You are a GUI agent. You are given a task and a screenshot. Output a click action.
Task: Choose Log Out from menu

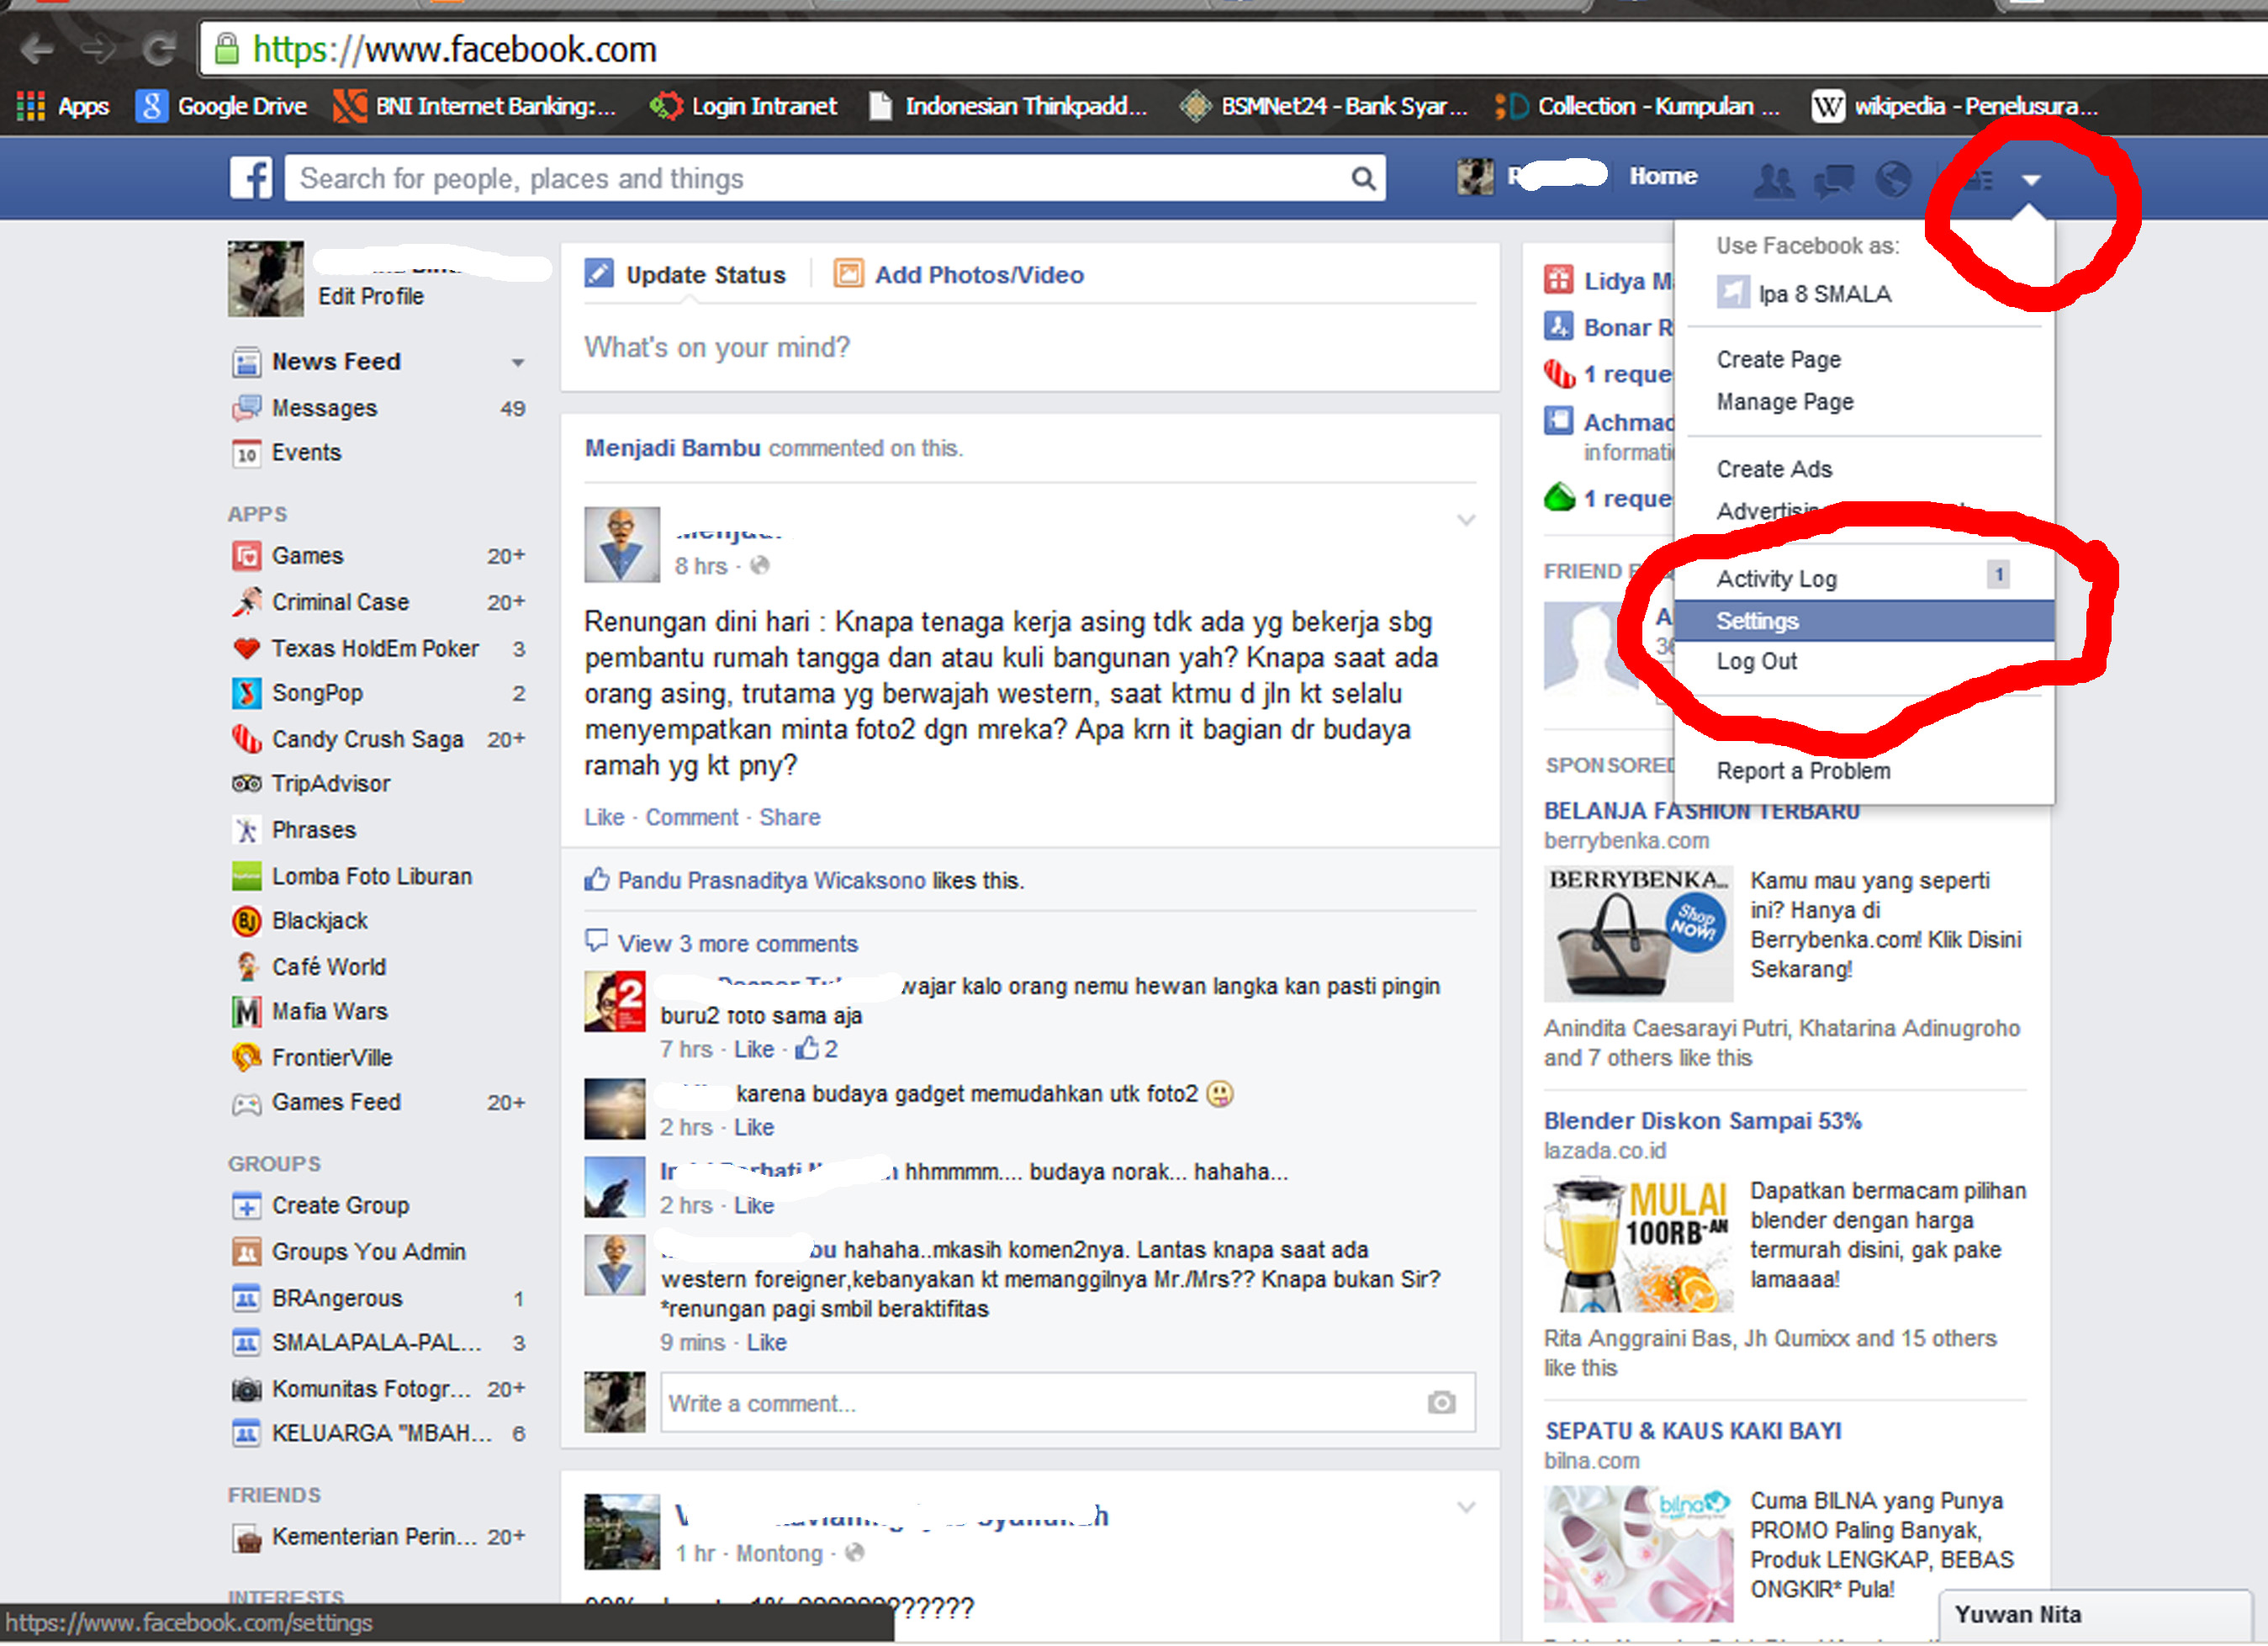point(1864,662)
